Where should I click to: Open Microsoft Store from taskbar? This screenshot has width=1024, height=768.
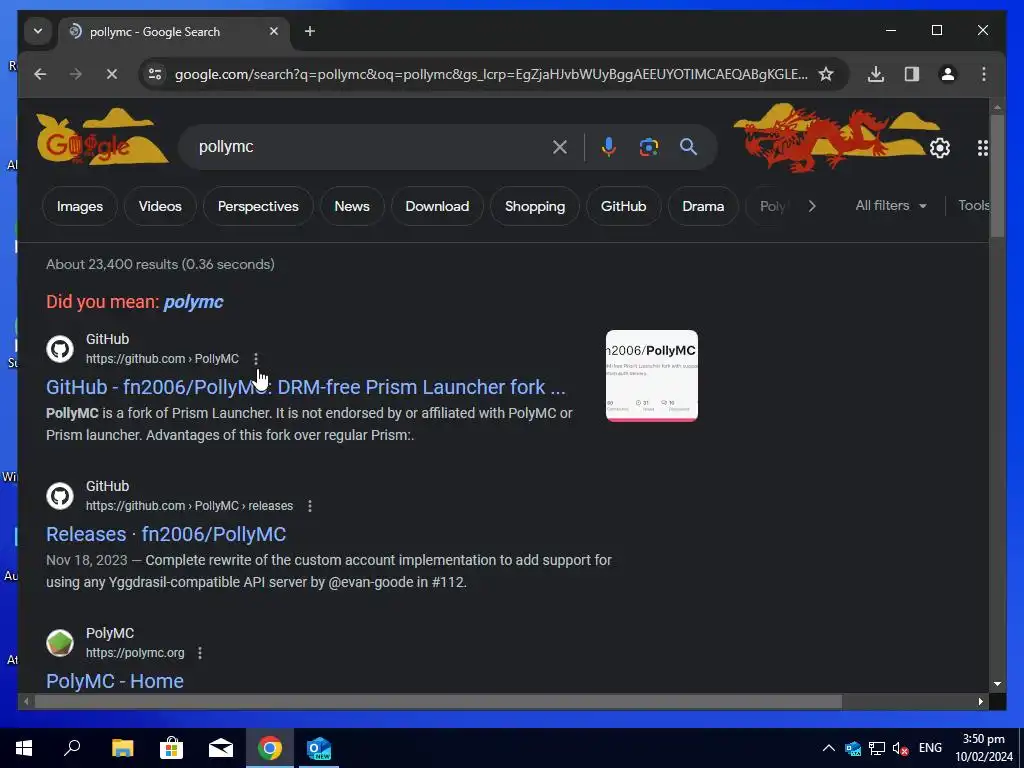(x=171, y=748)
